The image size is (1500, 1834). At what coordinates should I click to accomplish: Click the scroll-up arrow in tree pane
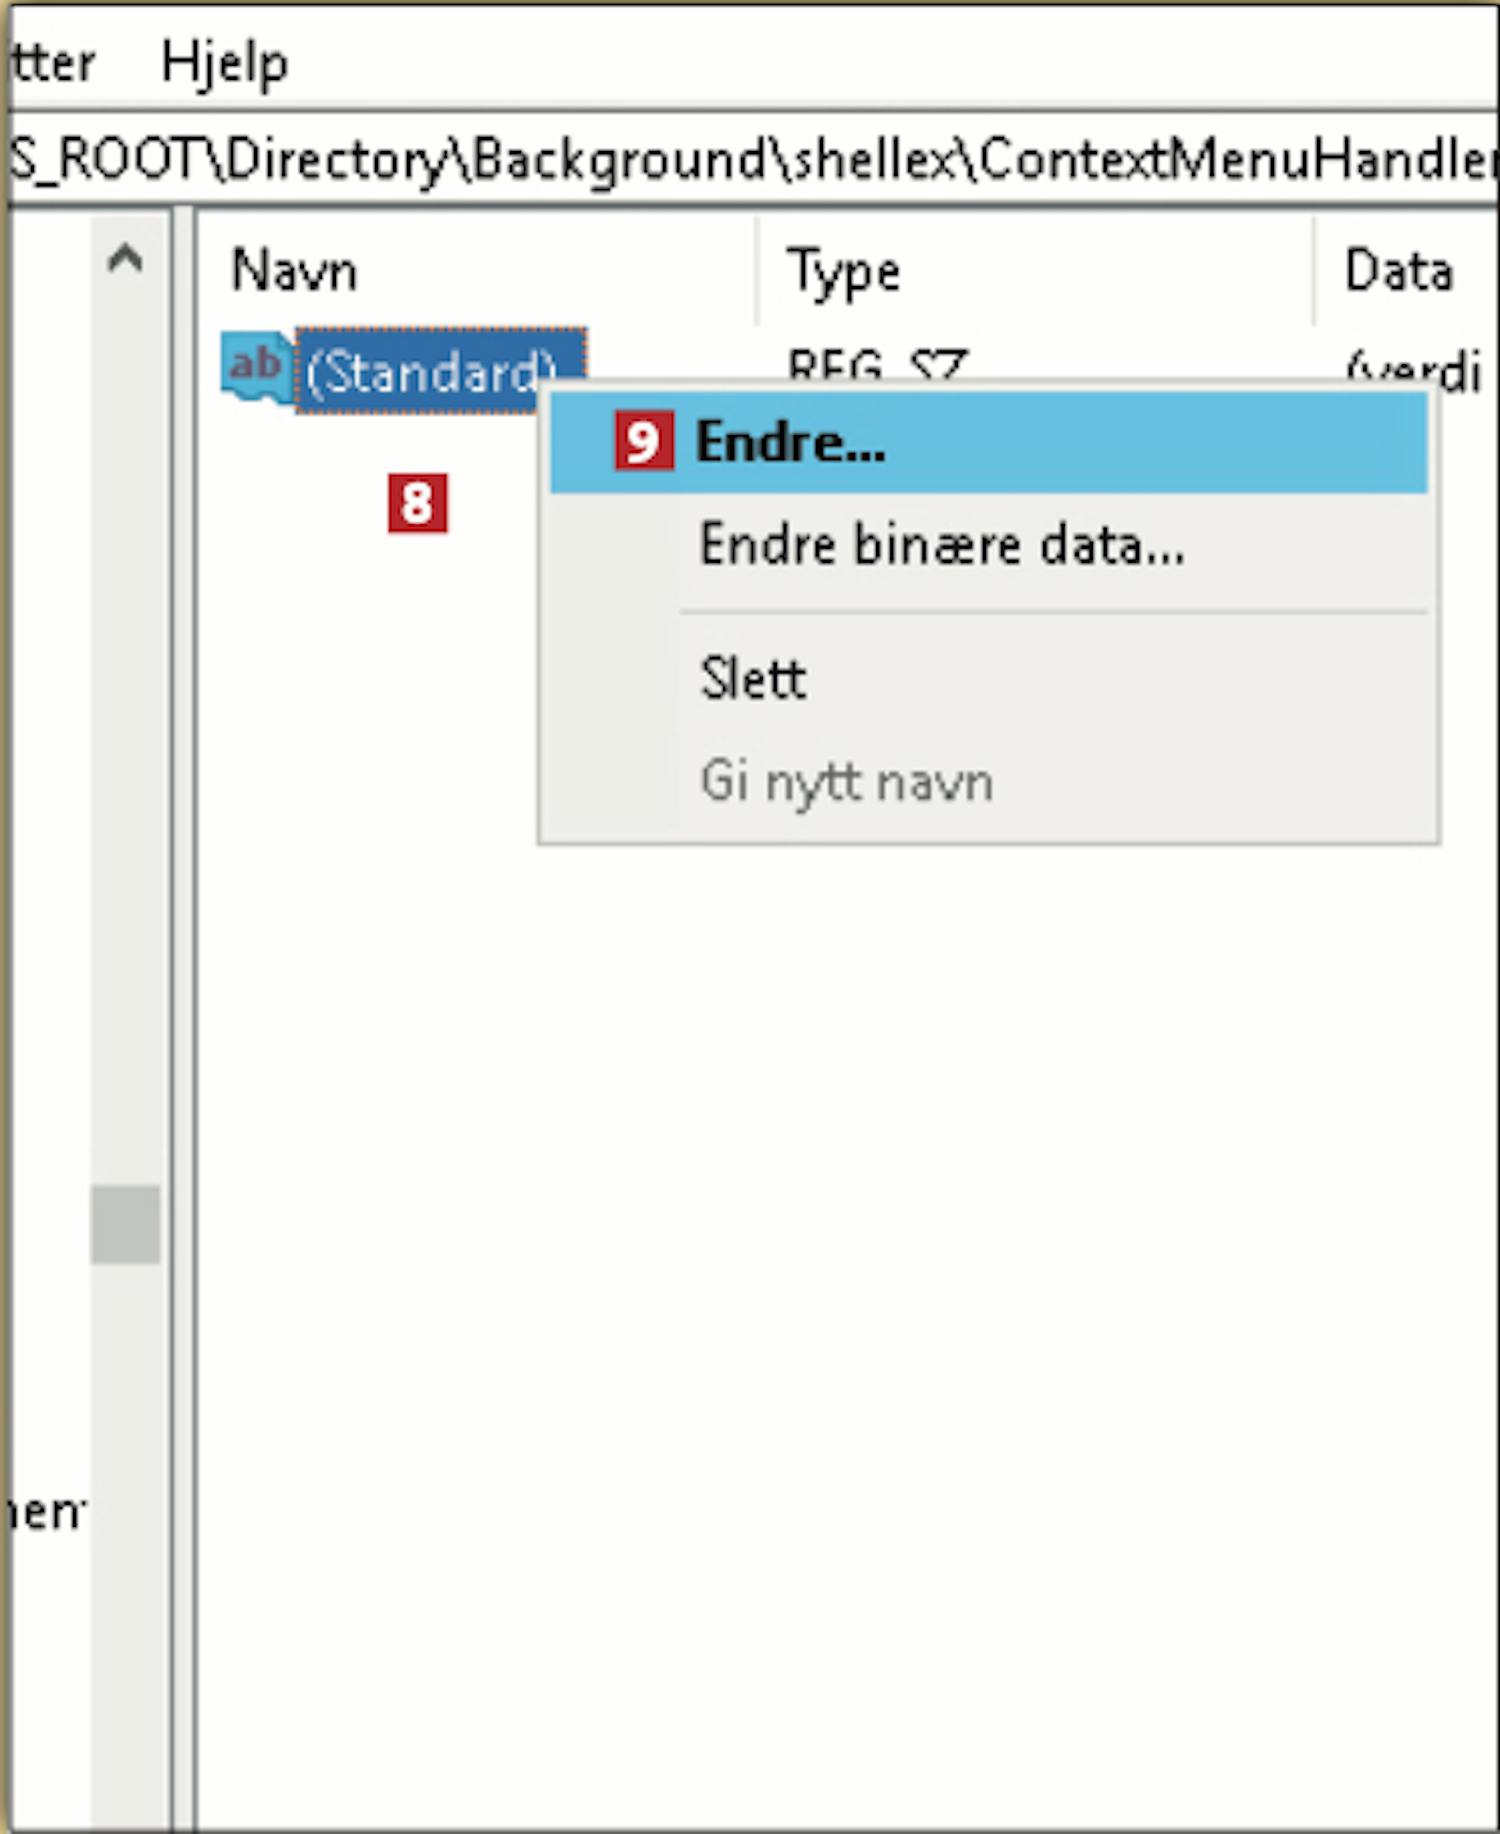point(125,260)
